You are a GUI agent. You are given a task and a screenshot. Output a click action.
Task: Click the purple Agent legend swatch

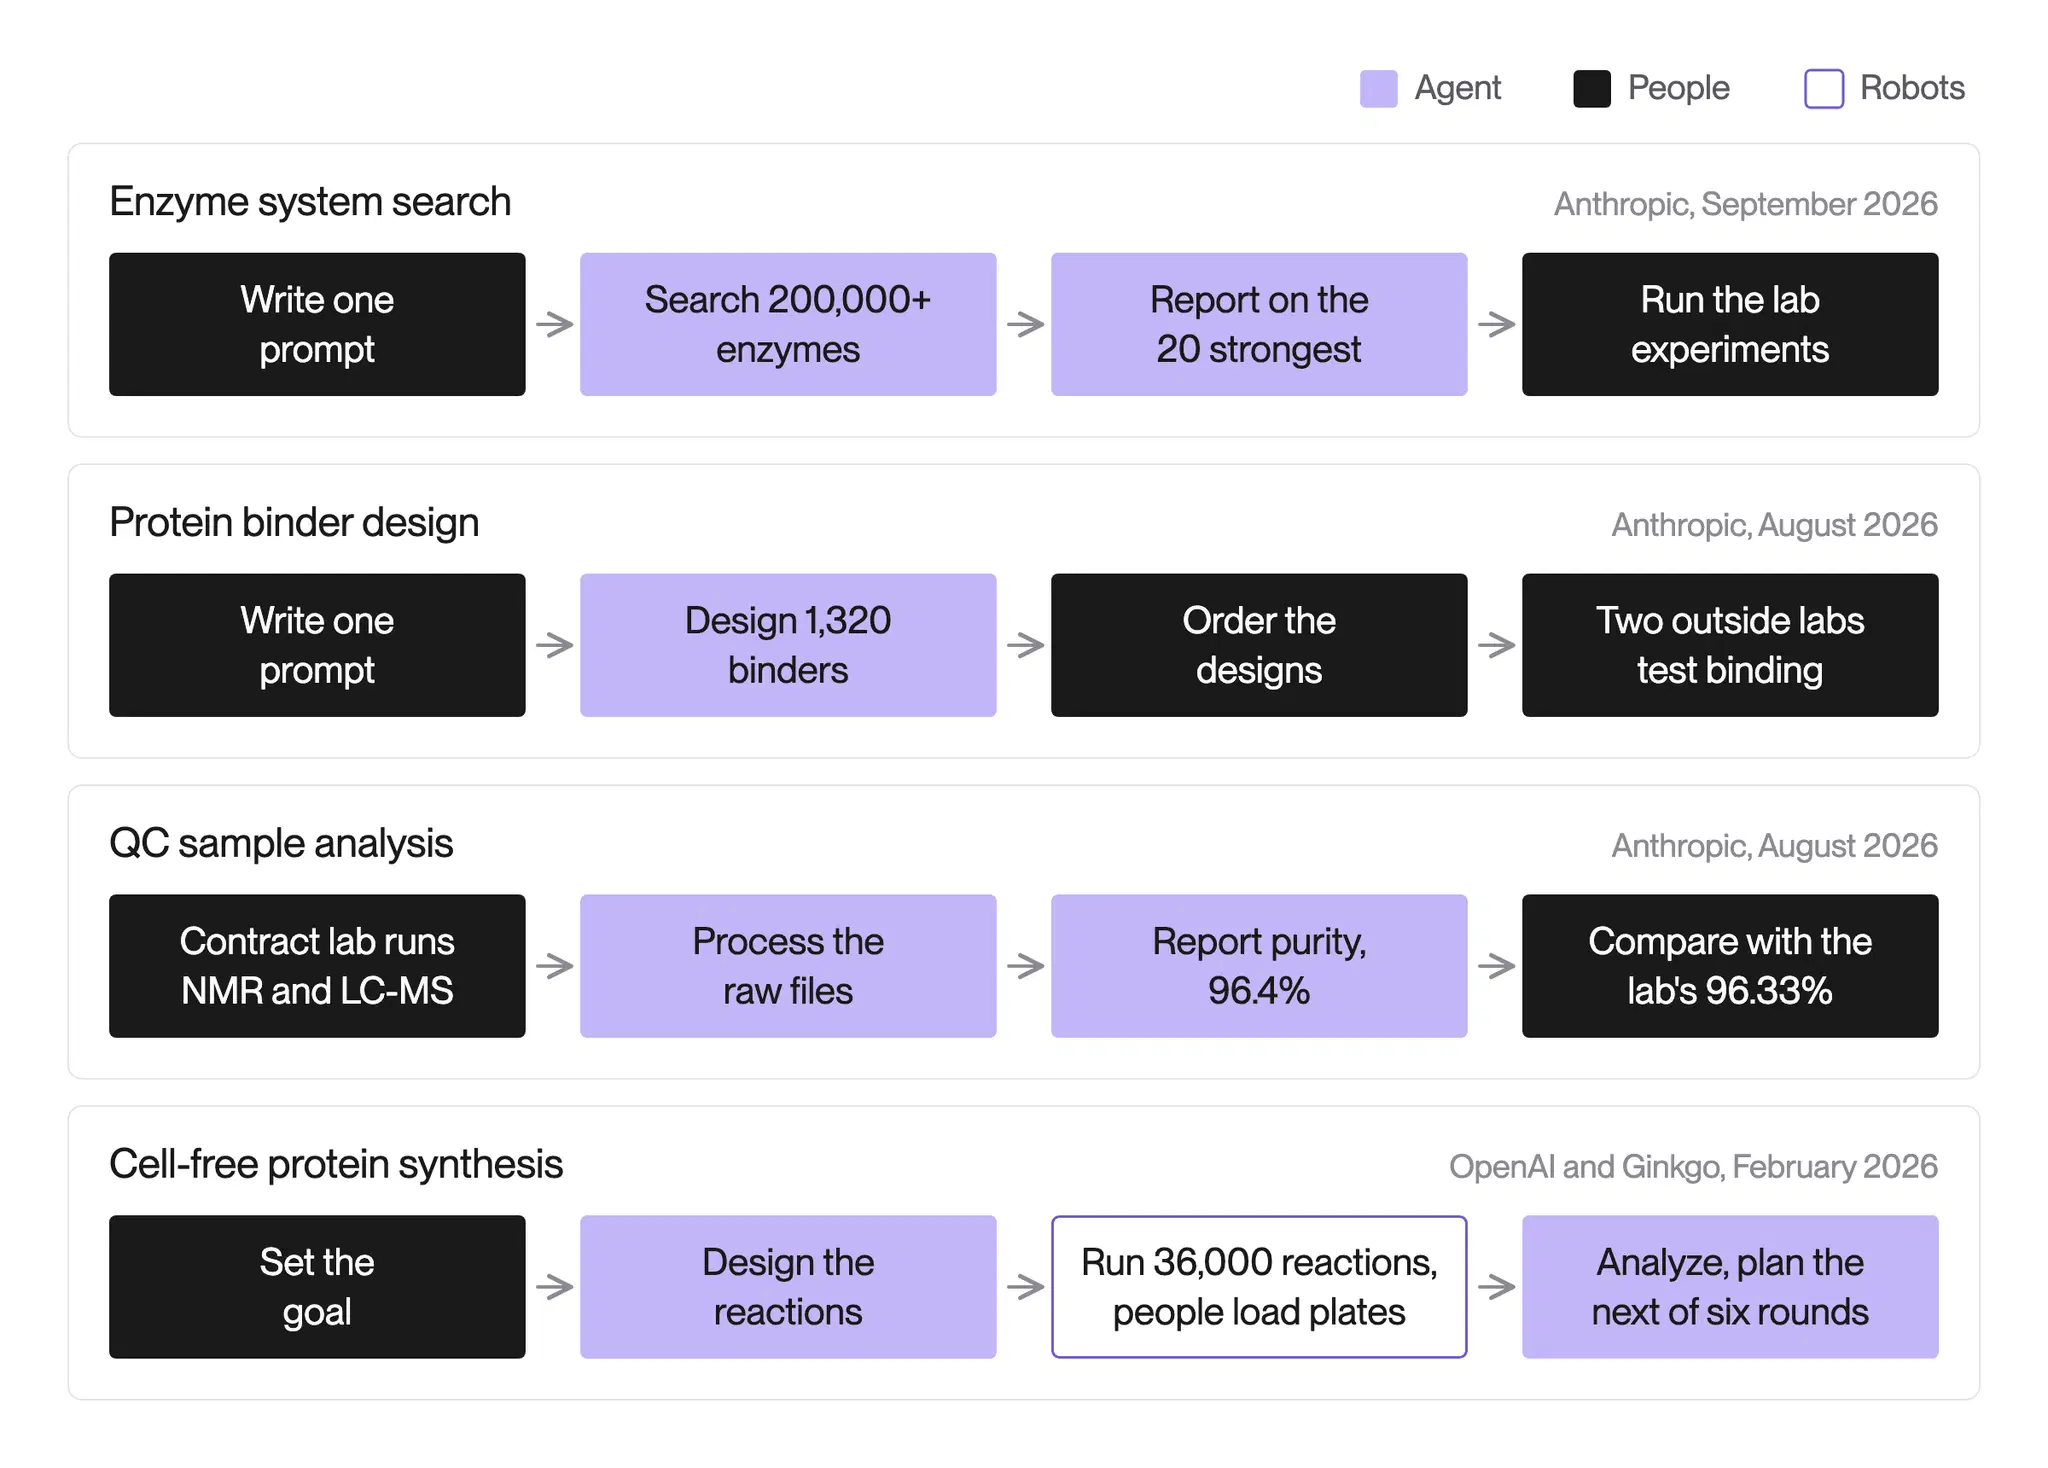pyautogui.click(x=1378, y=88)
